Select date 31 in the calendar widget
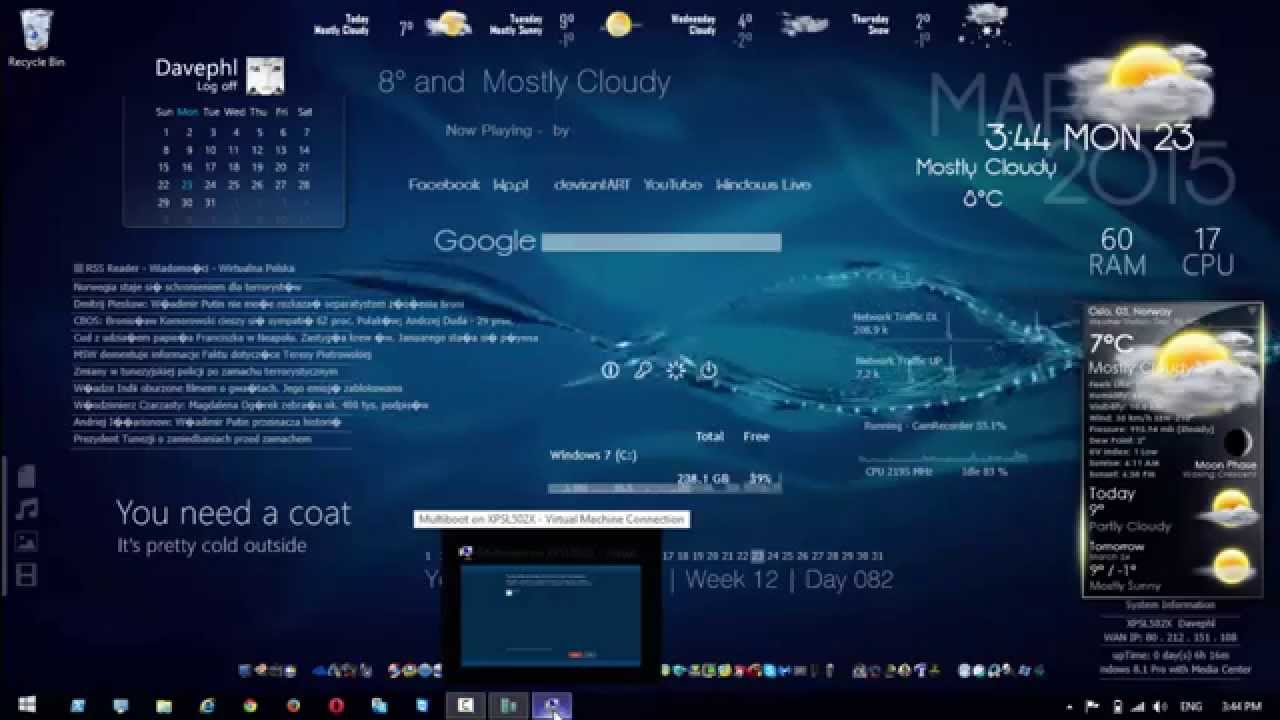Viewport: 1280px width, 720px height. coord(210,202)
